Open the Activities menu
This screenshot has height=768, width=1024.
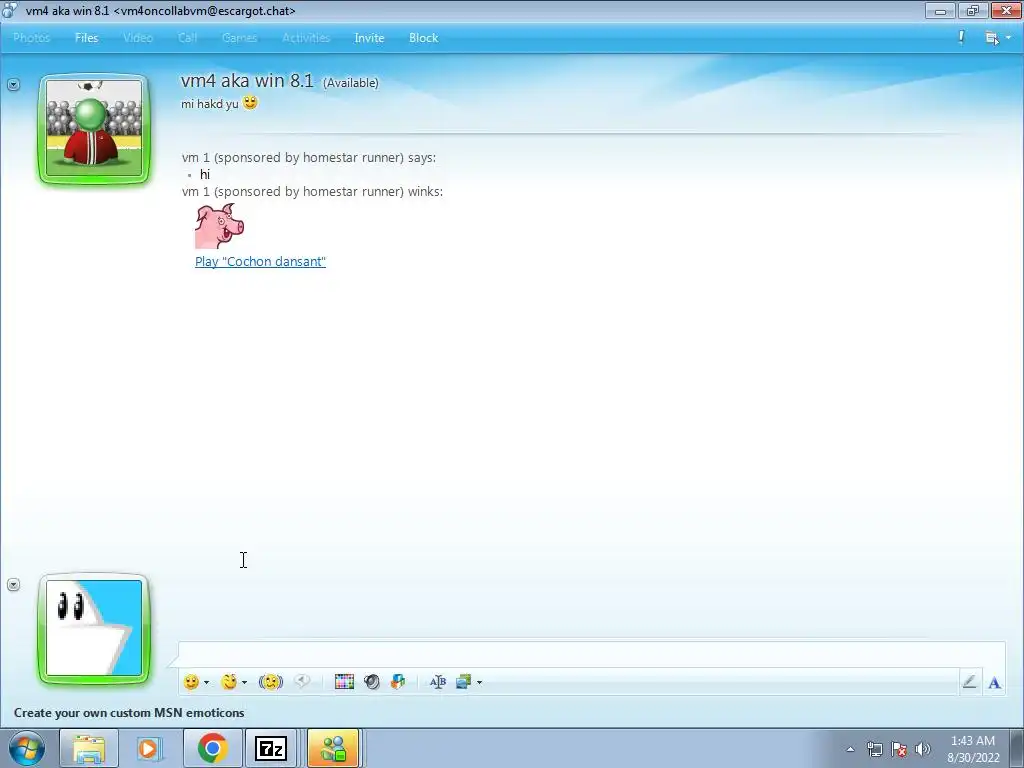click(306, 38)
